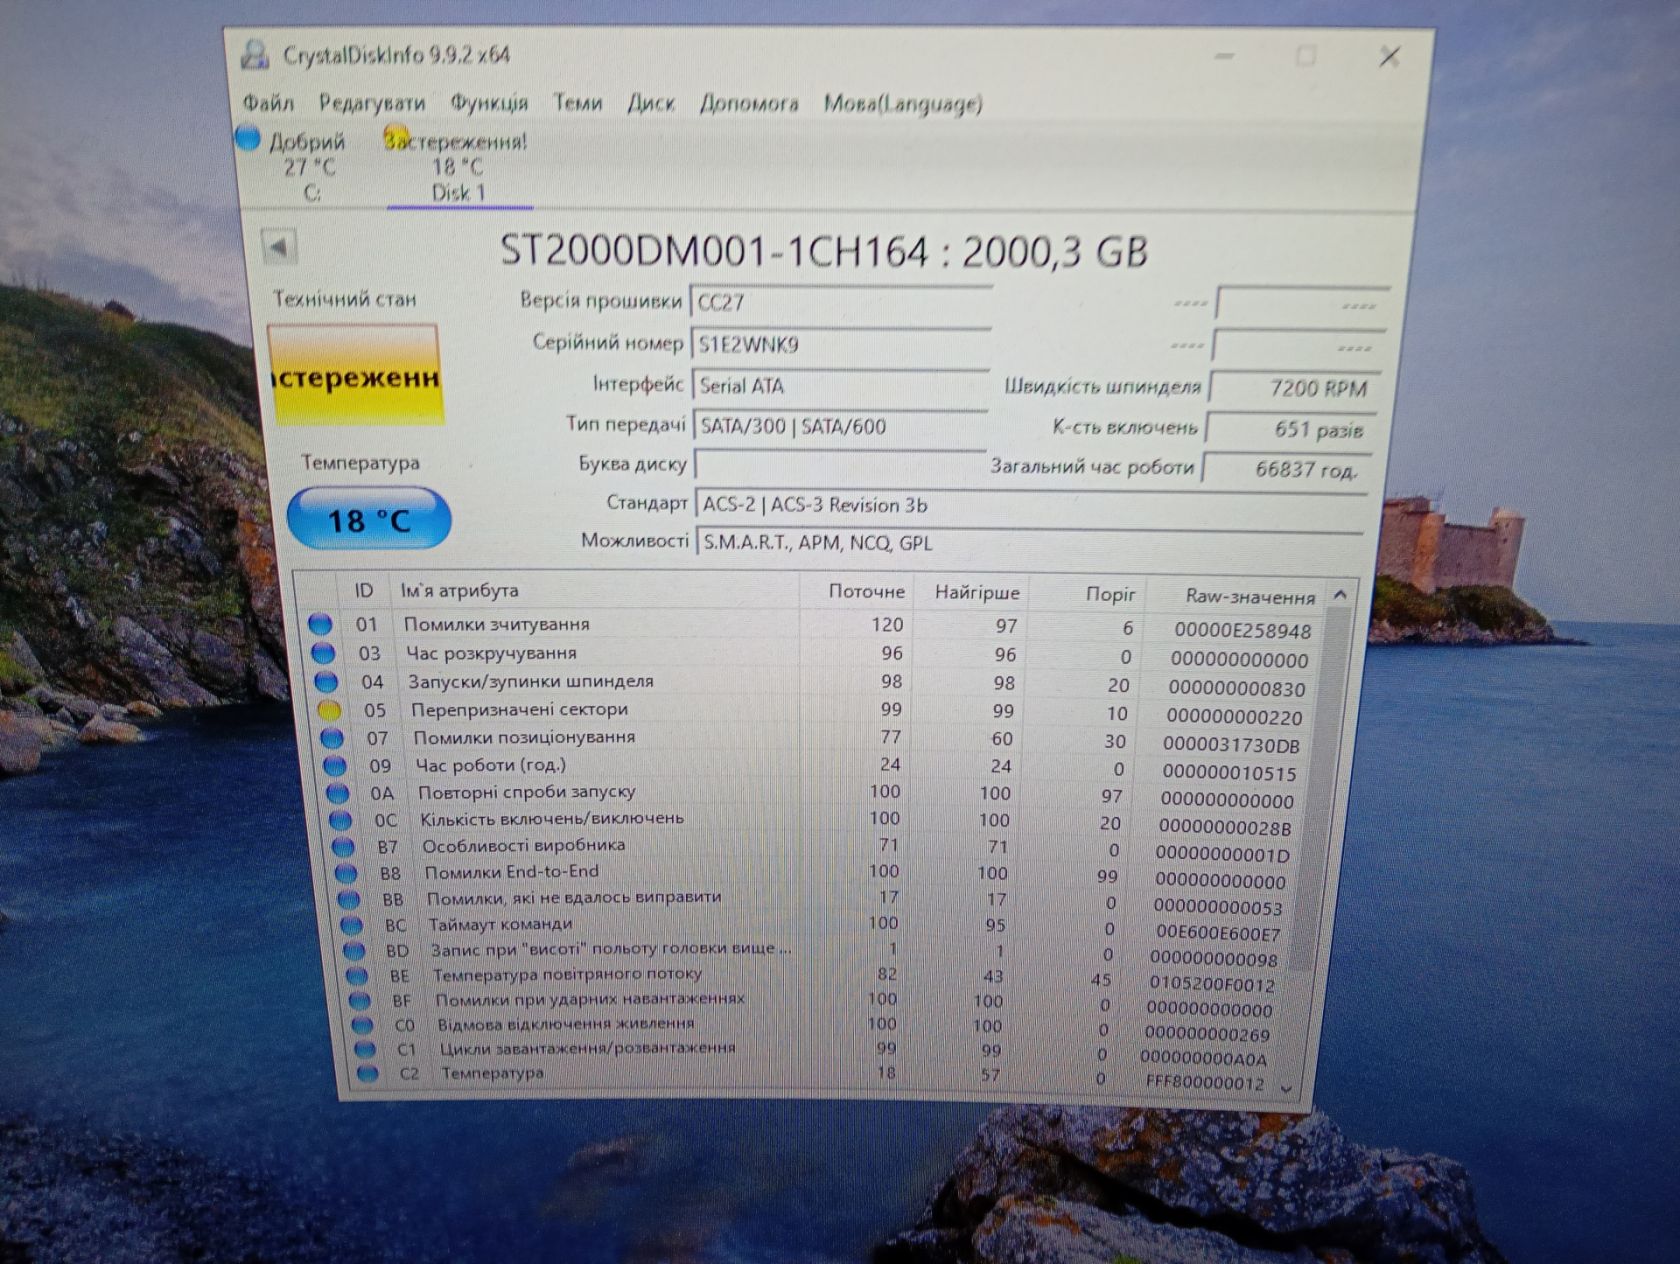Open the Допомога menu
This screenshot has height=1264, width=1680.
[x=749, y=103]
